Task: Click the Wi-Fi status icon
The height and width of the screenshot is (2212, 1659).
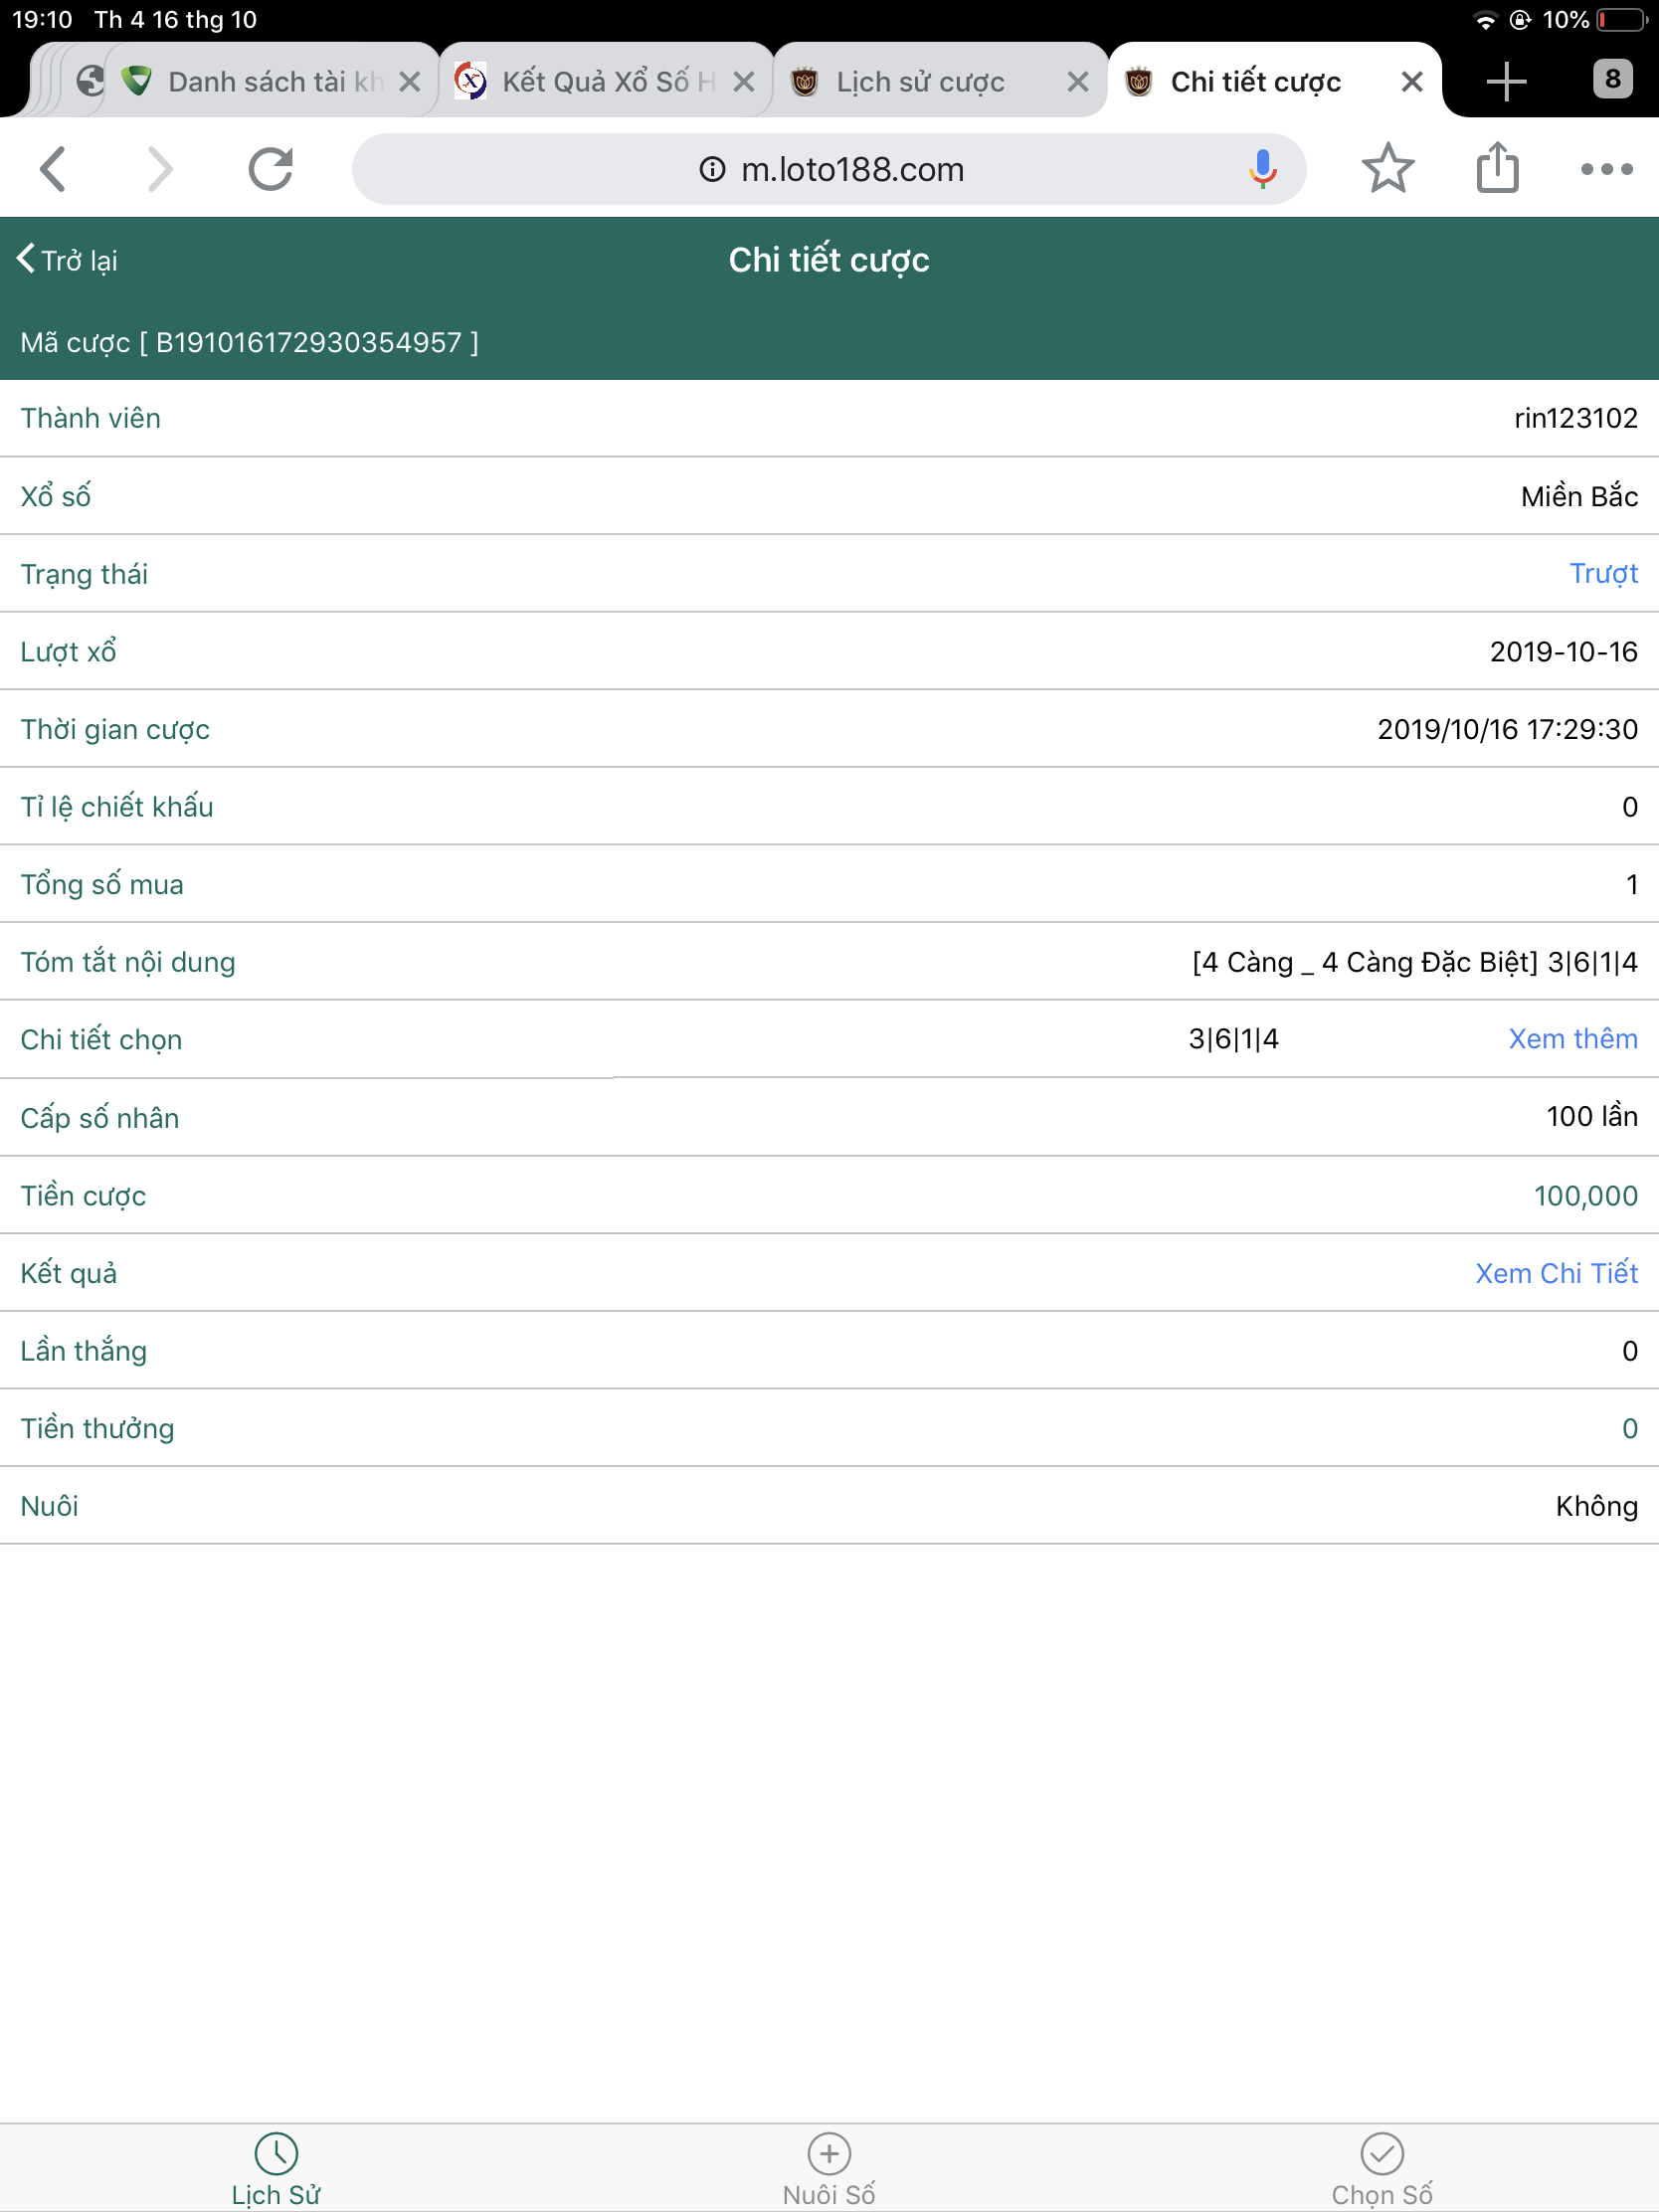Action: [1485, 20]
